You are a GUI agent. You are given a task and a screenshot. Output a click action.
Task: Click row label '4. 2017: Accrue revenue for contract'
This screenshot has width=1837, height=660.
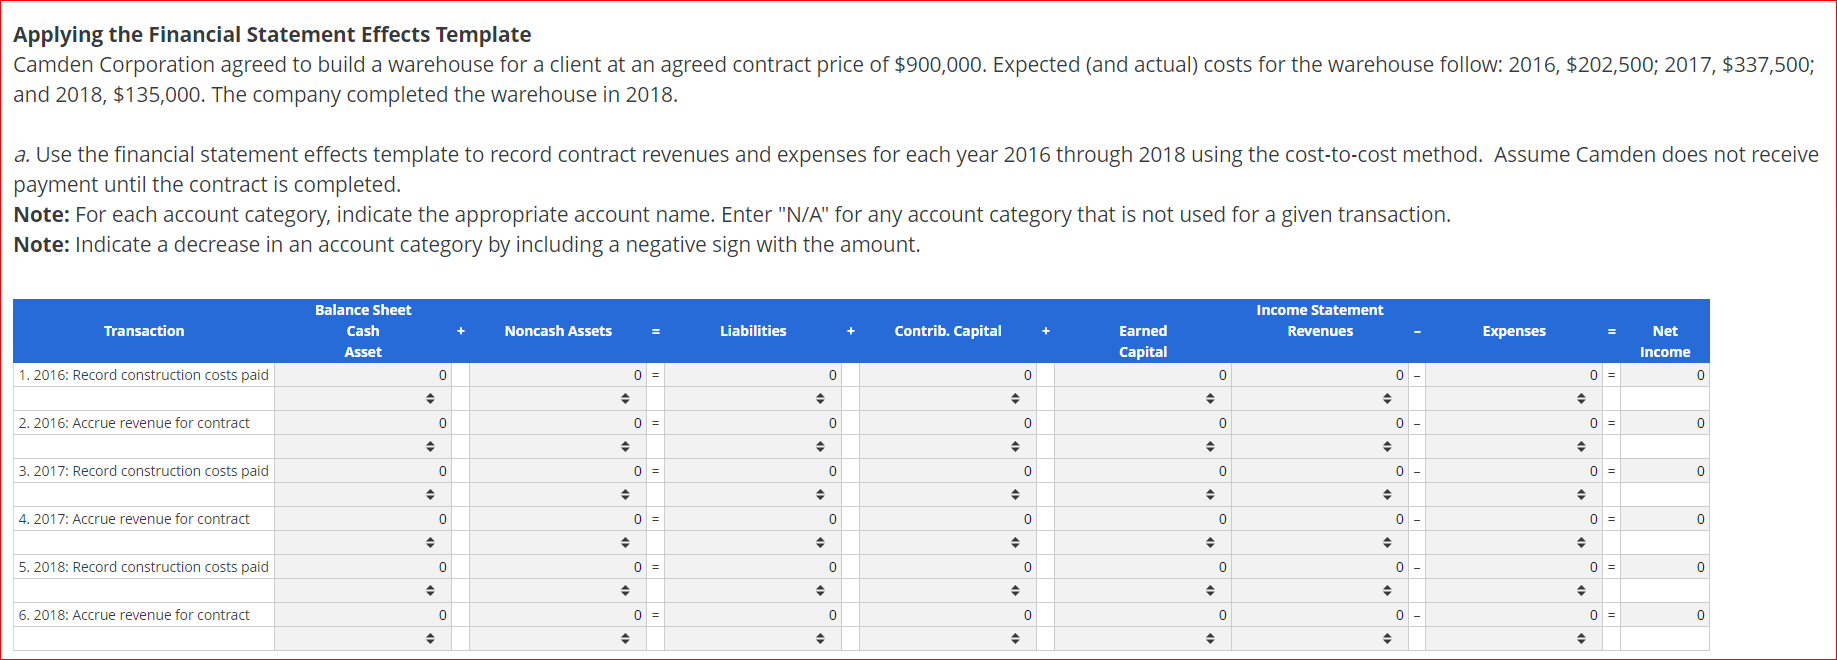[x=134, y=519]
